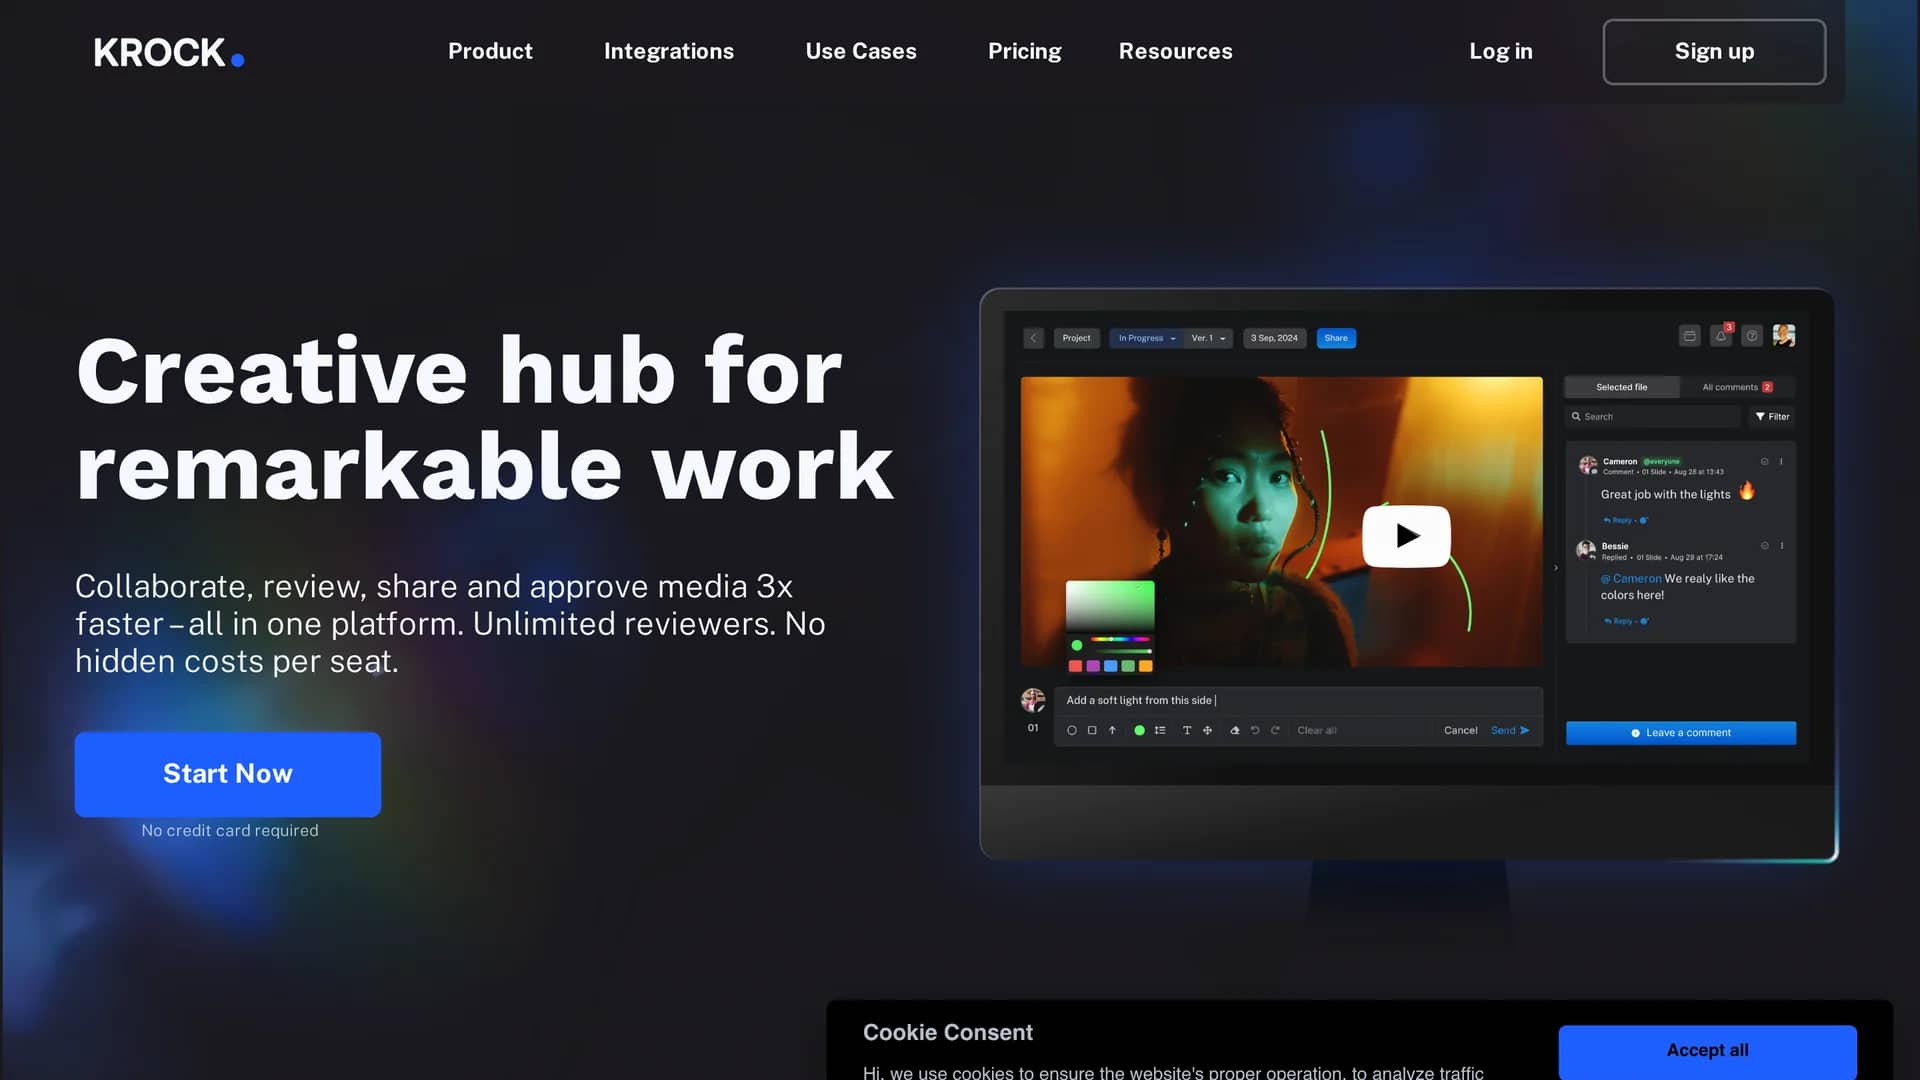Select the move tool
The width and height of the screenshot is (1920, 1080).
click(x=1207, y=730)
